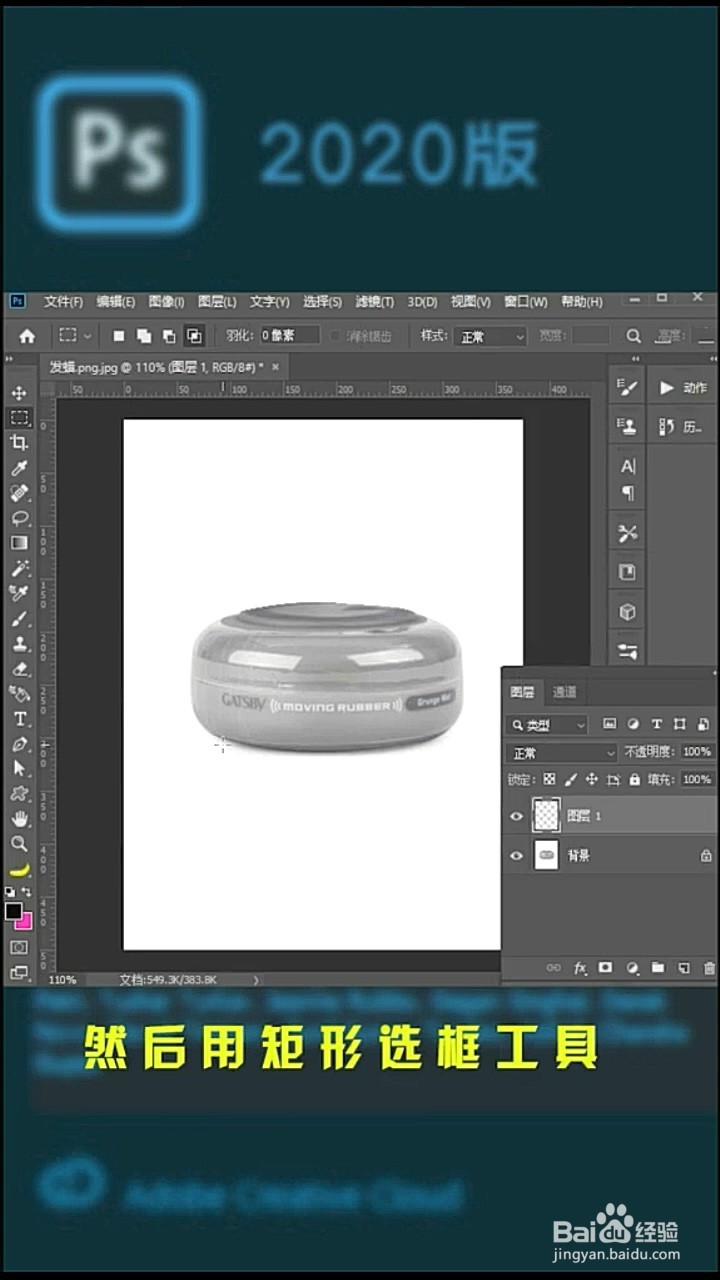720x1280 pixels.
Task: Open Brush Settings panel icon
Action: pos(628,387)
